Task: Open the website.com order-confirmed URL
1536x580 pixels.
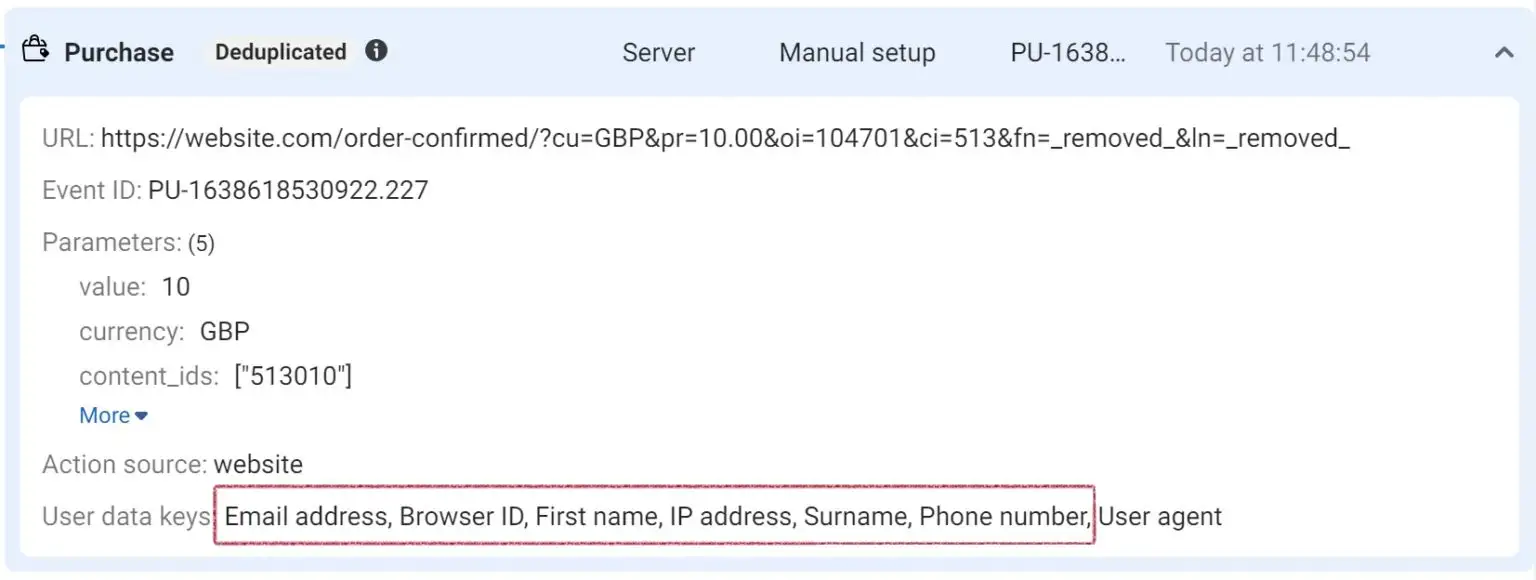Action: [726, 138]
